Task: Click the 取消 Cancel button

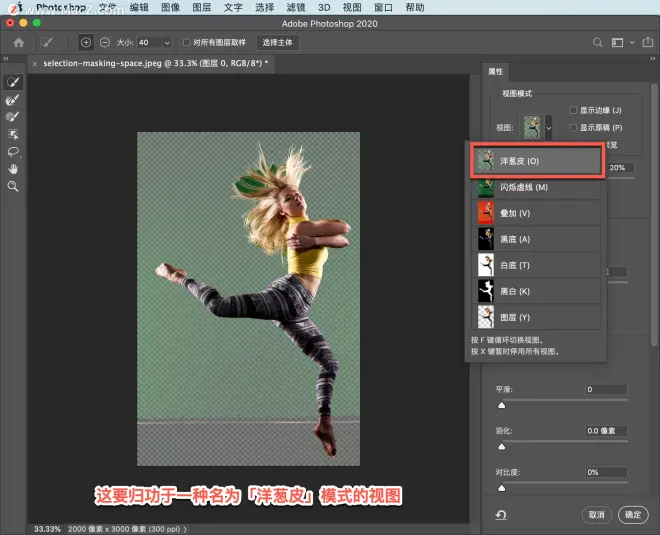Action: tap(596, 515)
